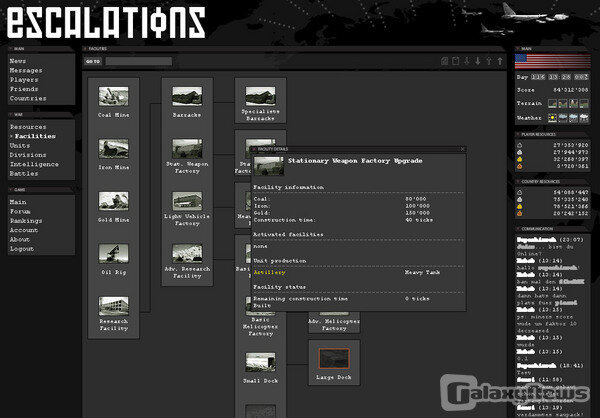Viewport: 600px width, 418px height.
Task: Open the Divisions menu item
Action: [28, 155]
